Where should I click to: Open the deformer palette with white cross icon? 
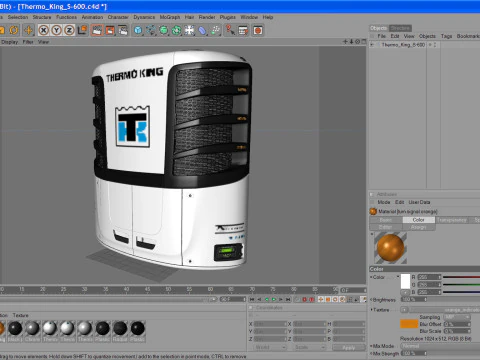[x=189, y=30]
